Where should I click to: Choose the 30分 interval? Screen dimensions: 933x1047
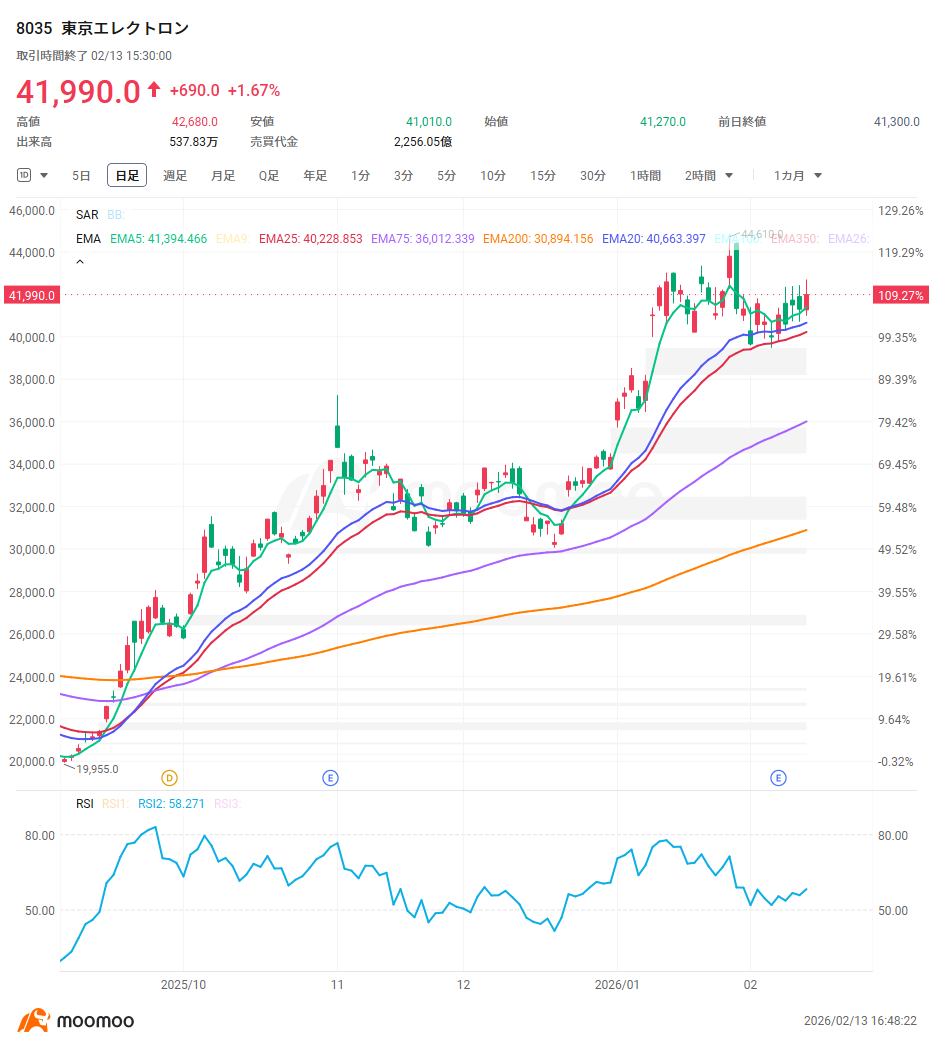tap(592, 176)
